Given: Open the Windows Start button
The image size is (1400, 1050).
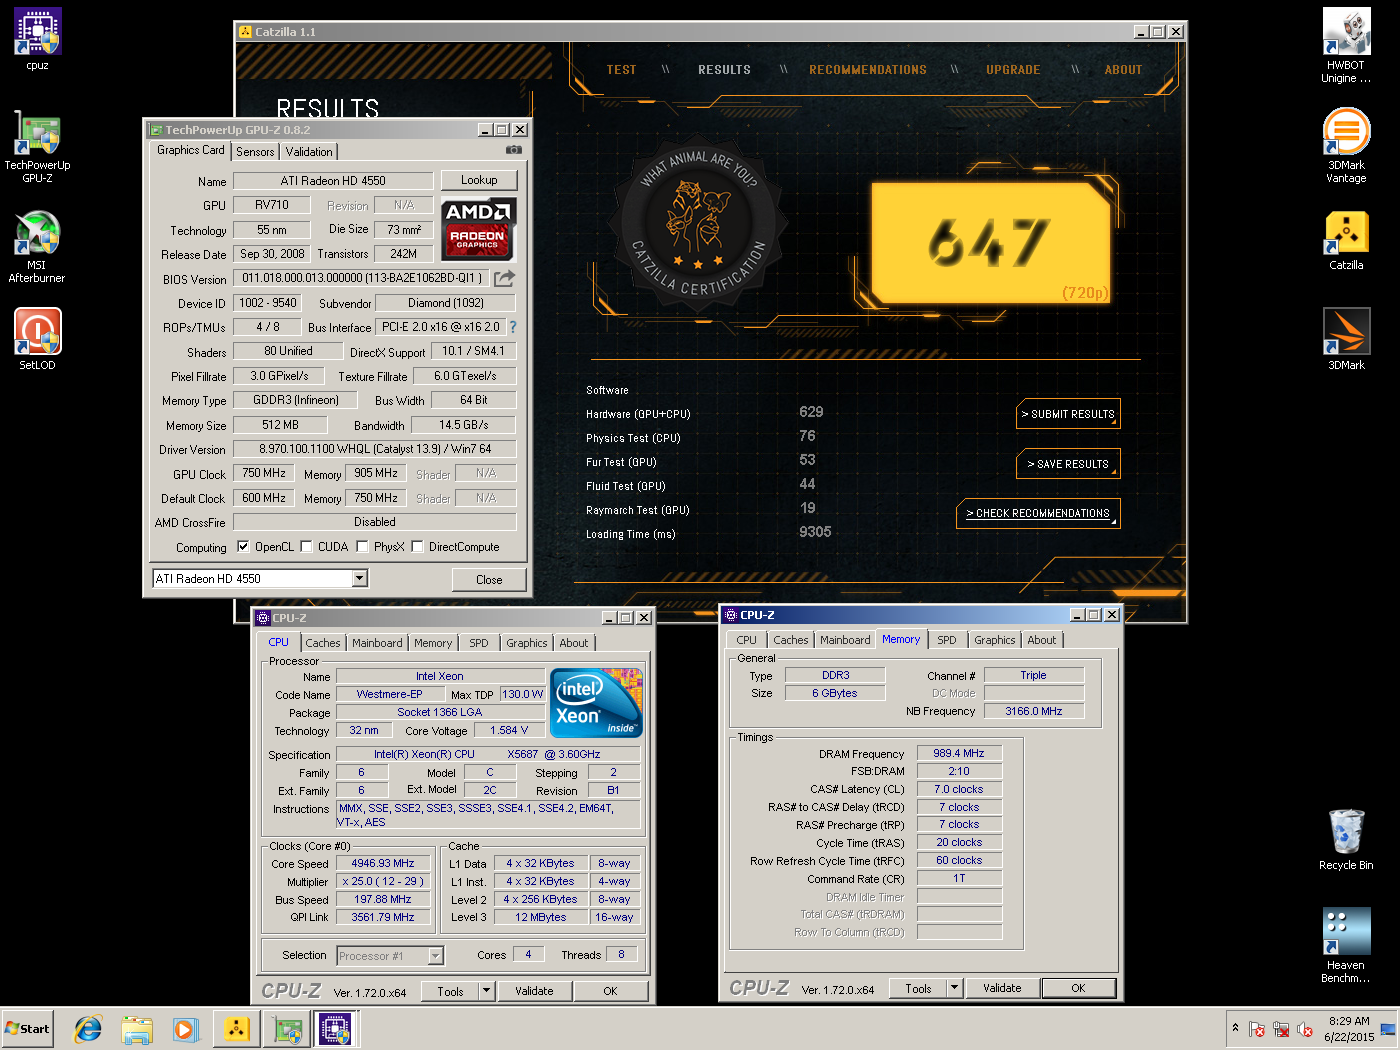Looking at the screenshot, I should (x=27, y=1028).
